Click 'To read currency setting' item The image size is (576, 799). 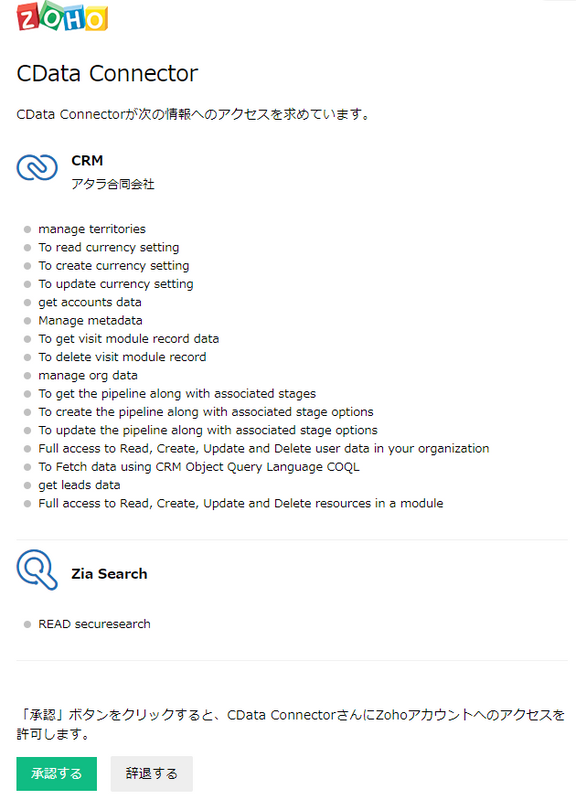109,247
